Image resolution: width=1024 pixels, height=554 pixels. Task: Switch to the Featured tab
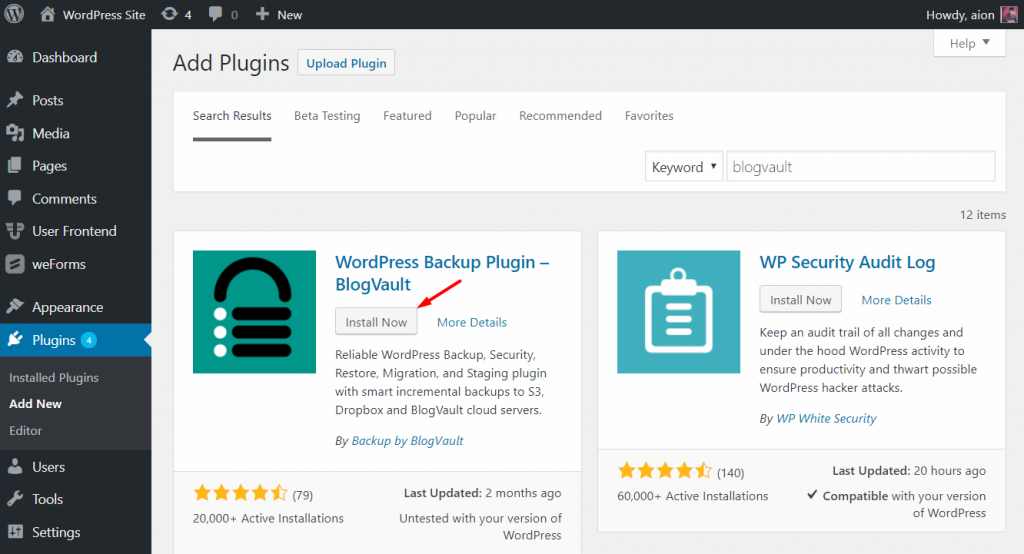point(407,116)
